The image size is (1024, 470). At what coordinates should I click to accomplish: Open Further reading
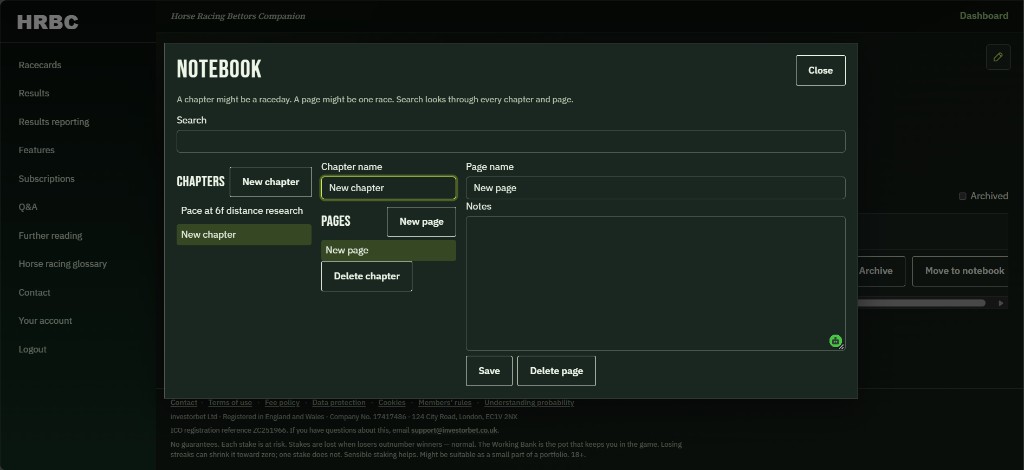pyautogui.click(x=50, y=236)
